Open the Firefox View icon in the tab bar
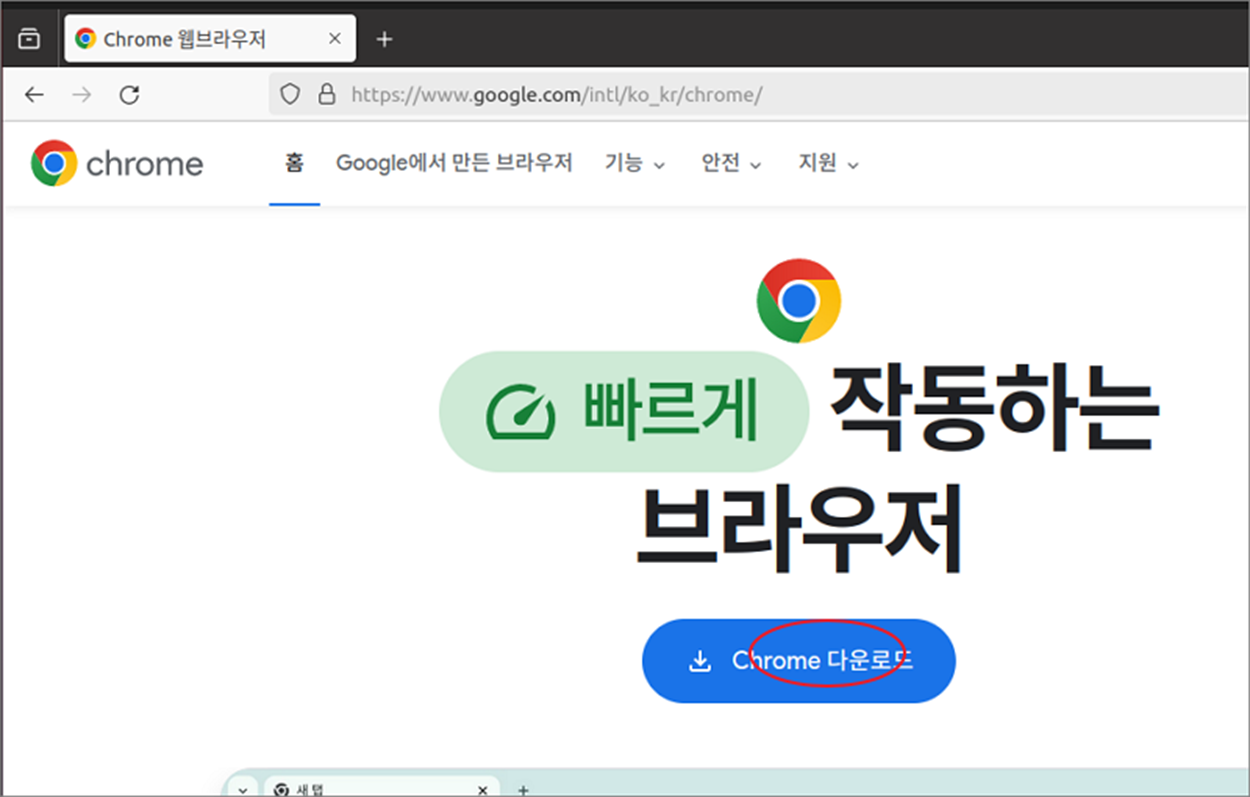This screenshot has width=1250, height=797. point(30,39)
